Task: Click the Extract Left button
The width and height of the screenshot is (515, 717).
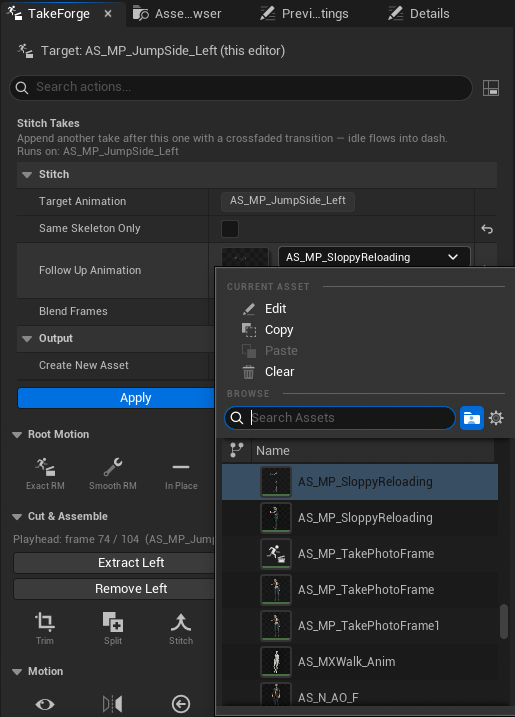Action: [x=114, y=563]
